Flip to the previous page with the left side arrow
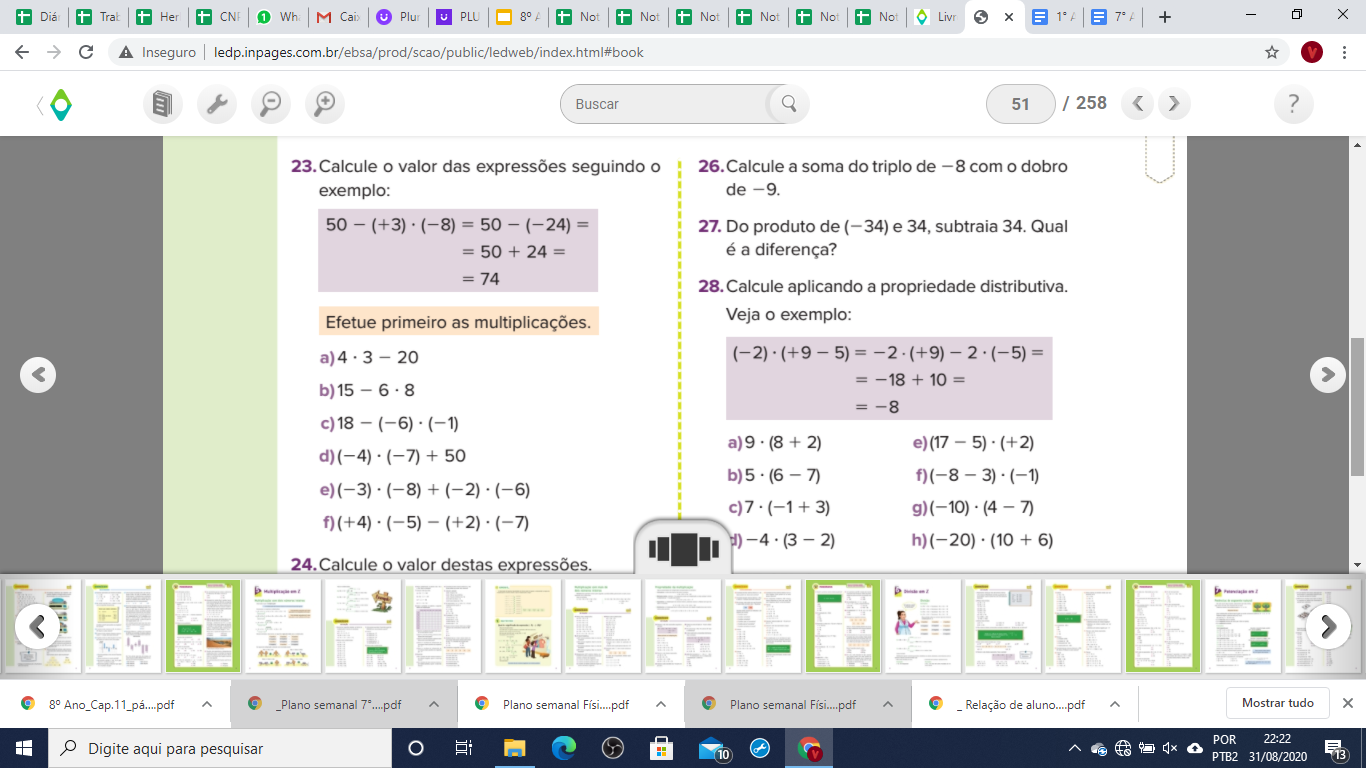 (38, 374)
